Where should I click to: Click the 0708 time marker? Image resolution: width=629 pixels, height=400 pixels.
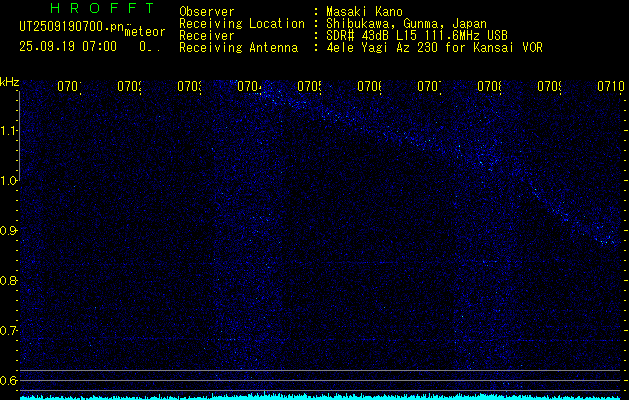point(489,86)
